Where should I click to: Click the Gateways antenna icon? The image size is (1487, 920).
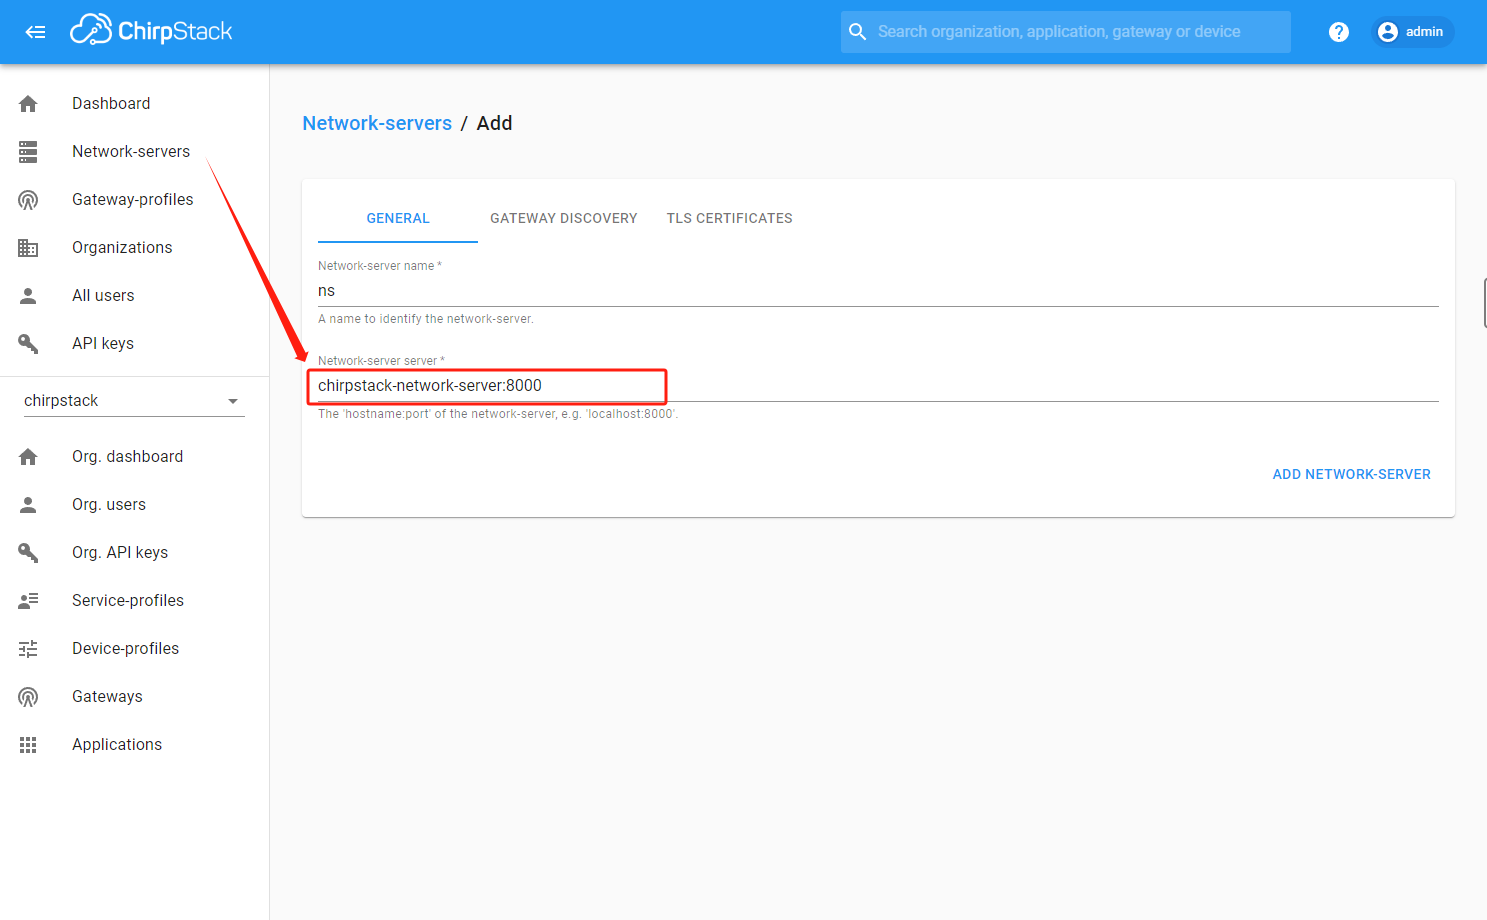pyautogui.click(x=28, y=697)
